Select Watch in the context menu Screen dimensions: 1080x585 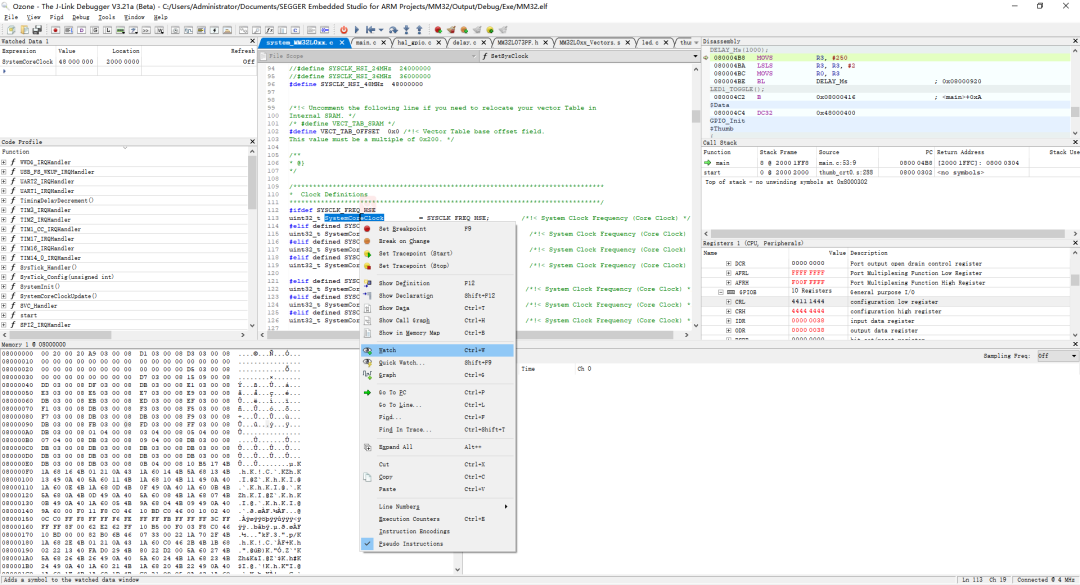point(438,350)
